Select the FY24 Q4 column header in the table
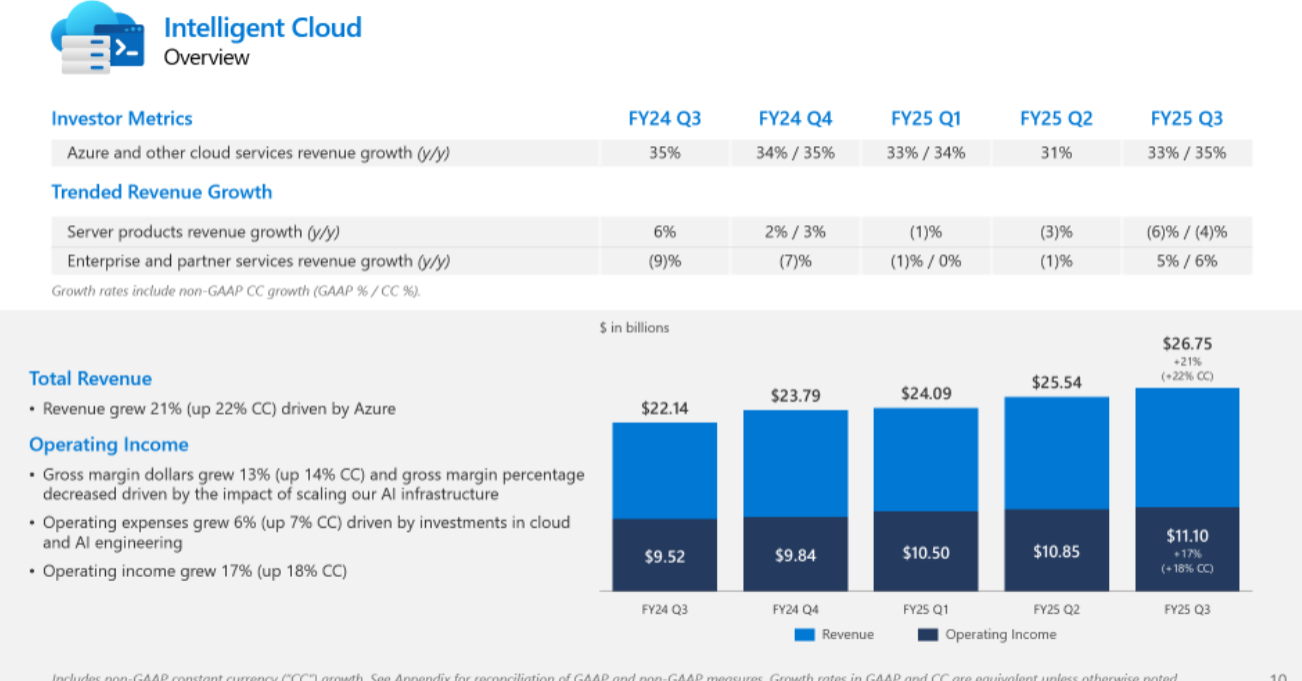 (795, 119)
